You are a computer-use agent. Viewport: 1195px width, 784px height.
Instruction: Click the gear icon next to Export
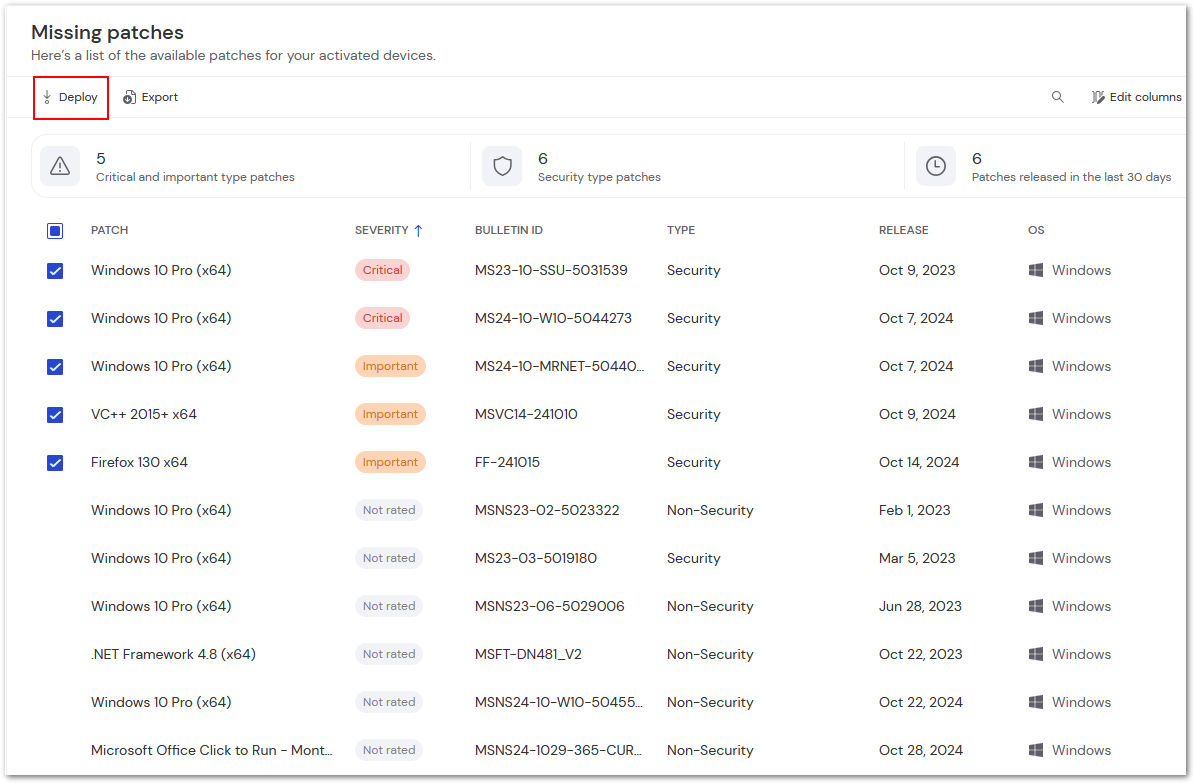[127, 96]
